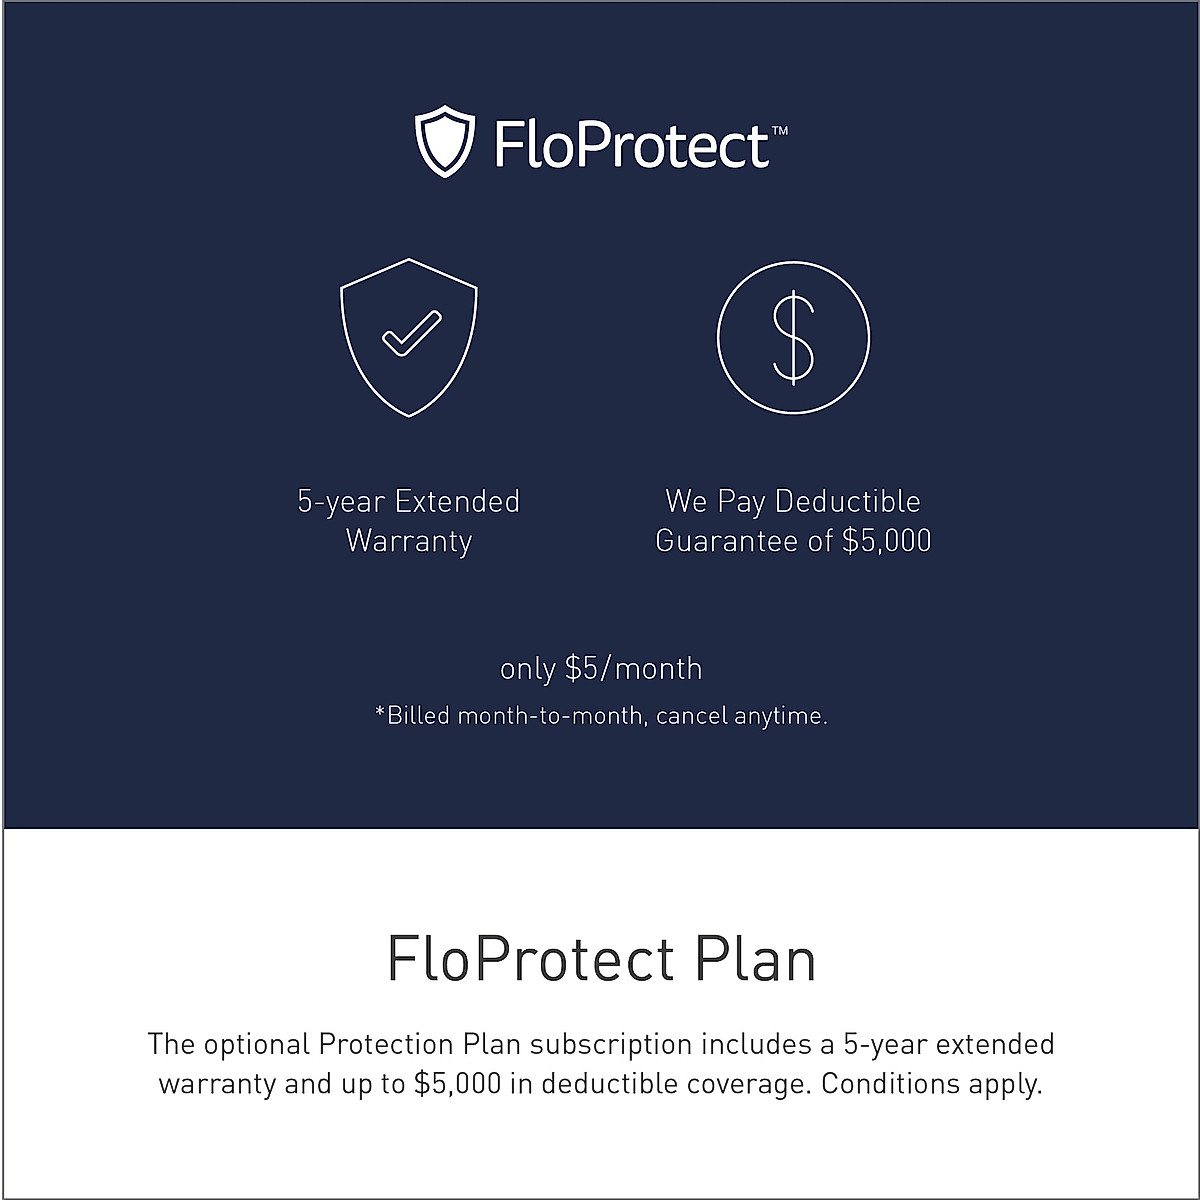Click "Guarantee of $5,000" under dollar icon
Screen dimensions: 1200x1200
coord(793,541)
